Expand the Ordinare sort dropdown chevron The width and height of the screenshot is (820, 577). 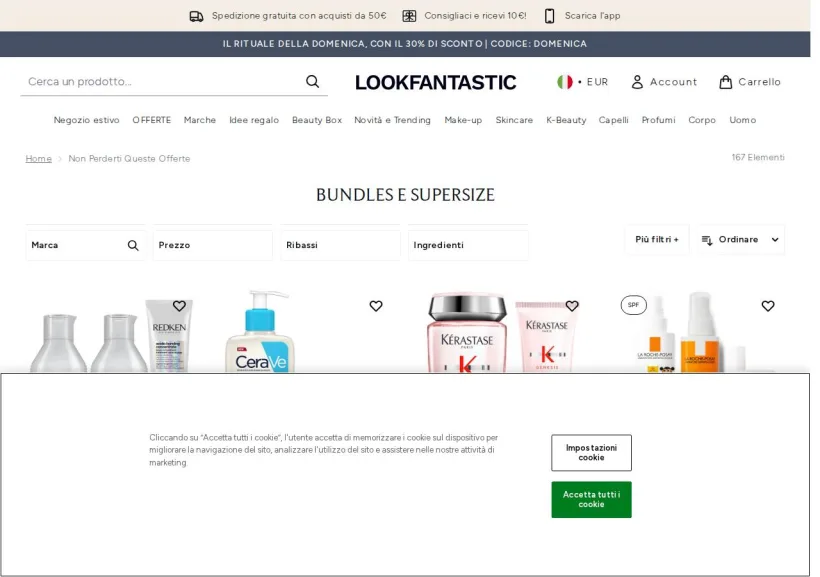(x=775, y=240)
